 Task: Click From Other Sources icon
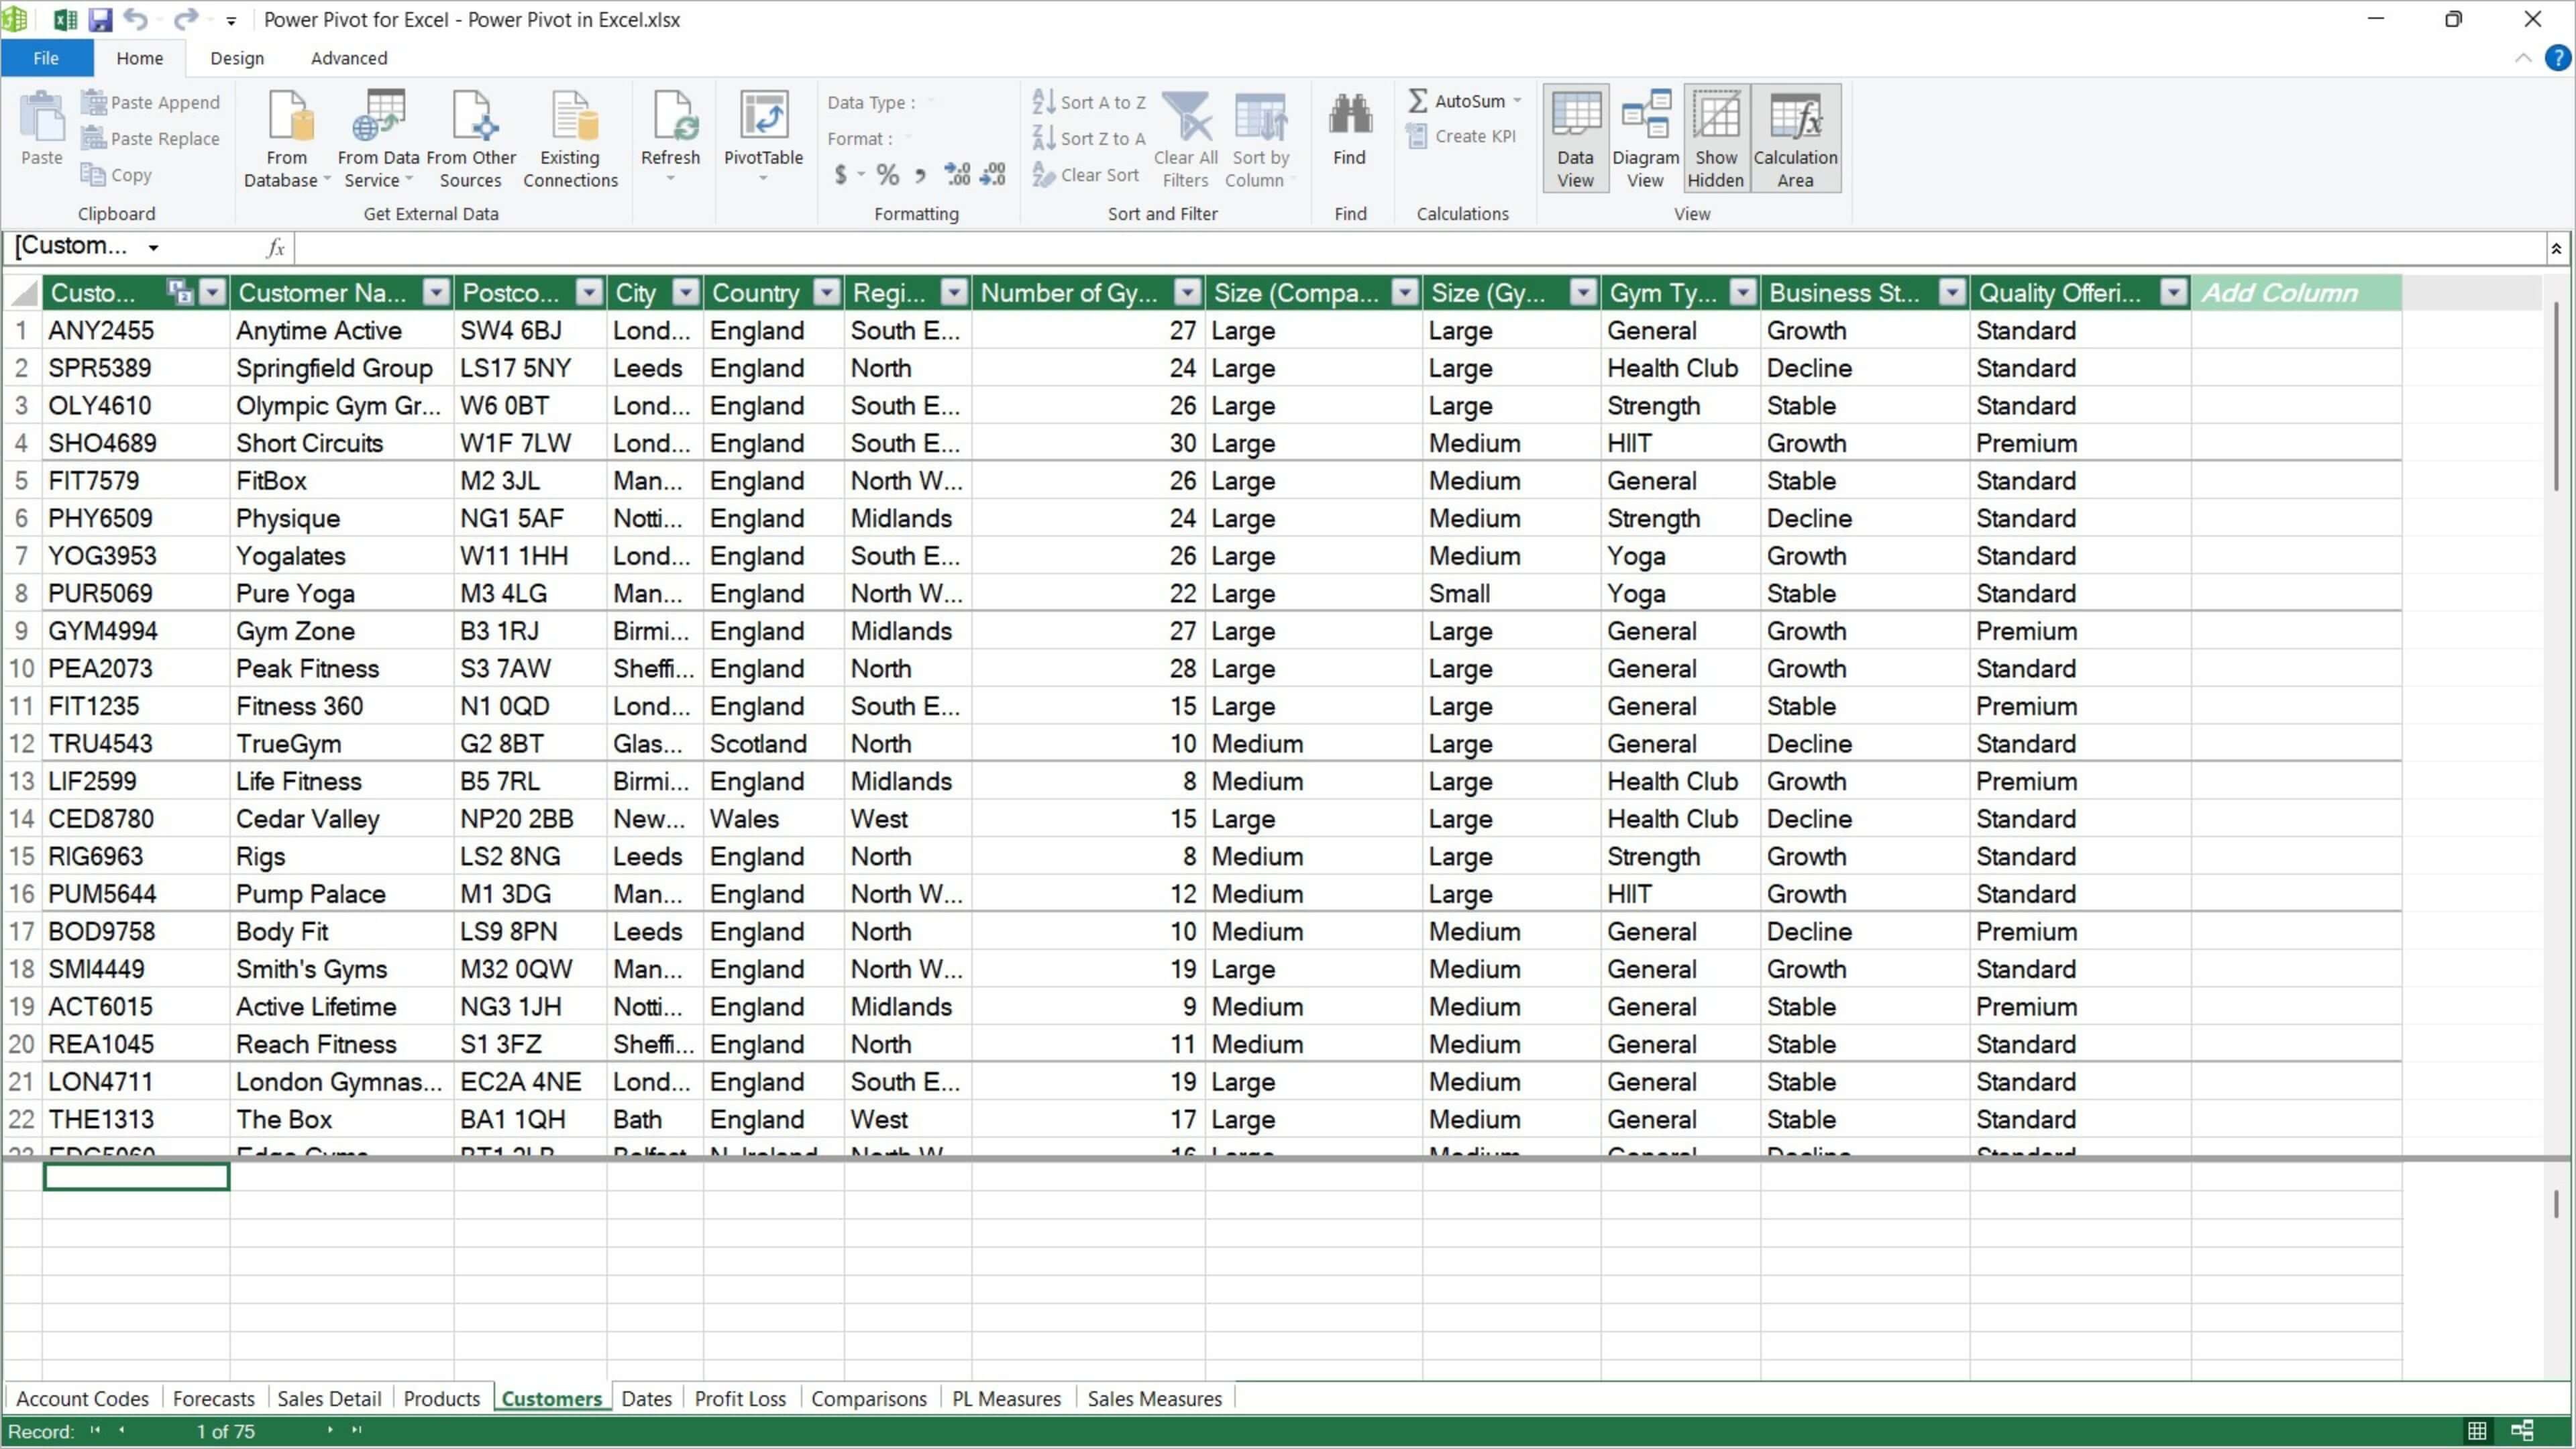(x=471, y=118)
